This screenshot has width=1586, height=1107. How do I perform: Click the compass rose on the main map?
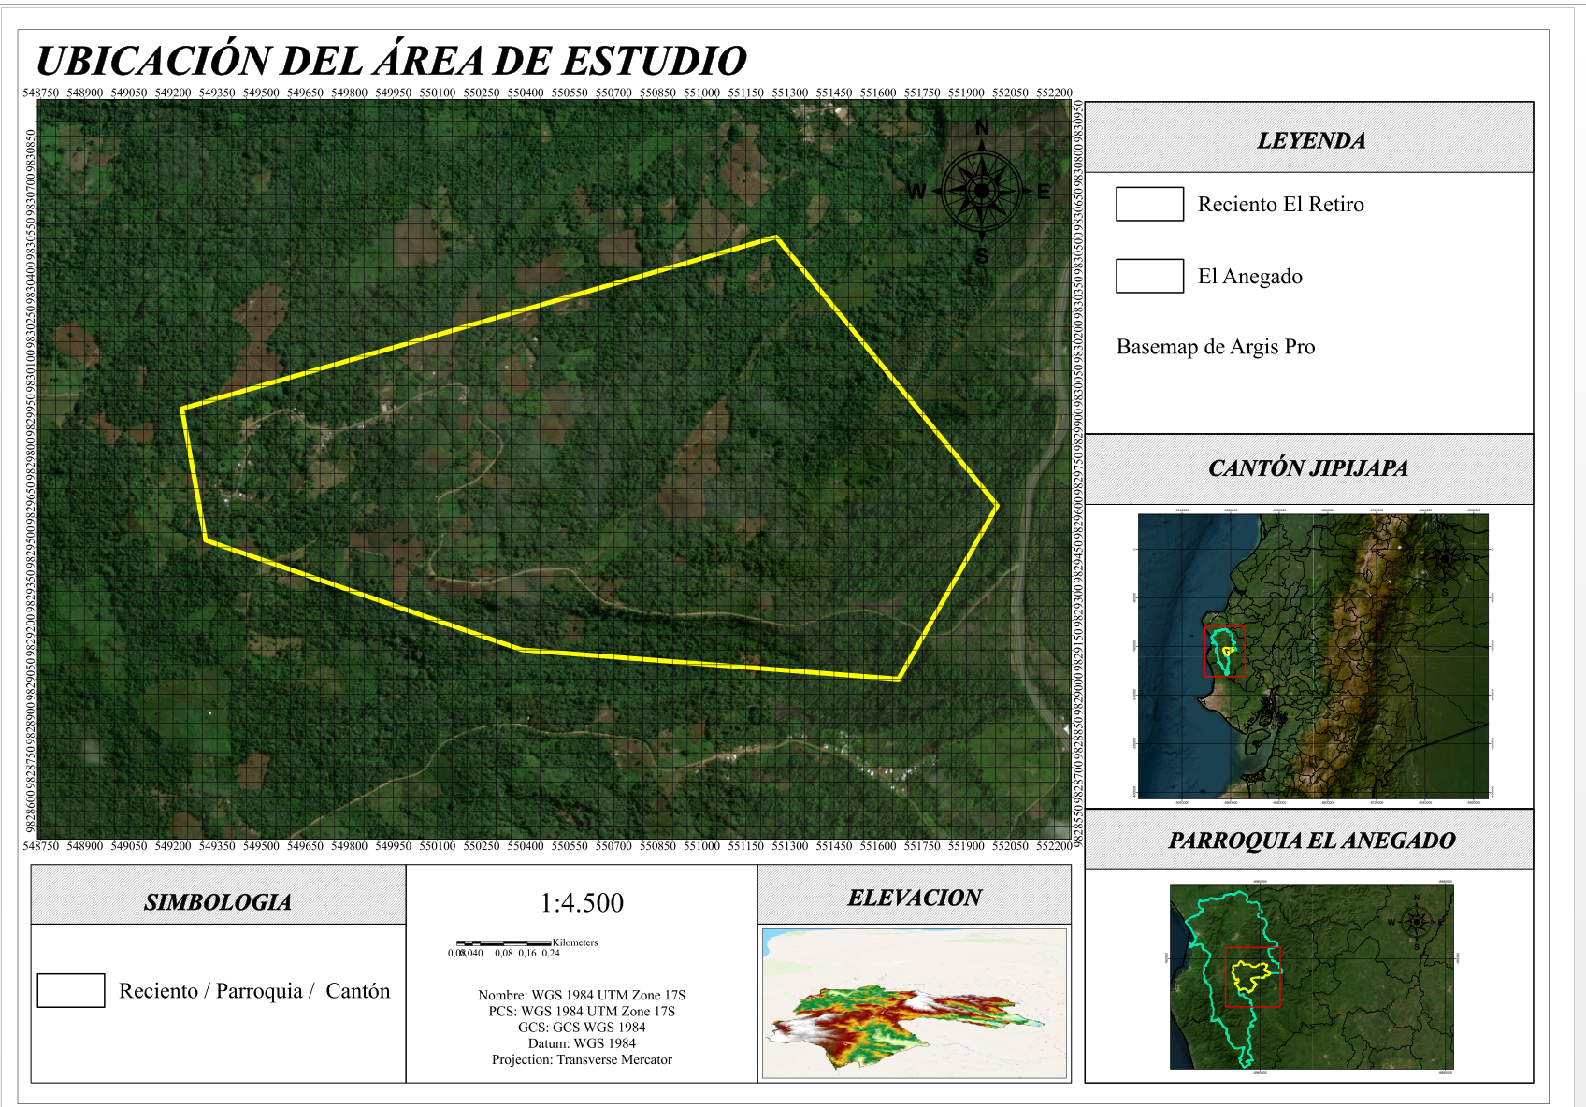981,190
